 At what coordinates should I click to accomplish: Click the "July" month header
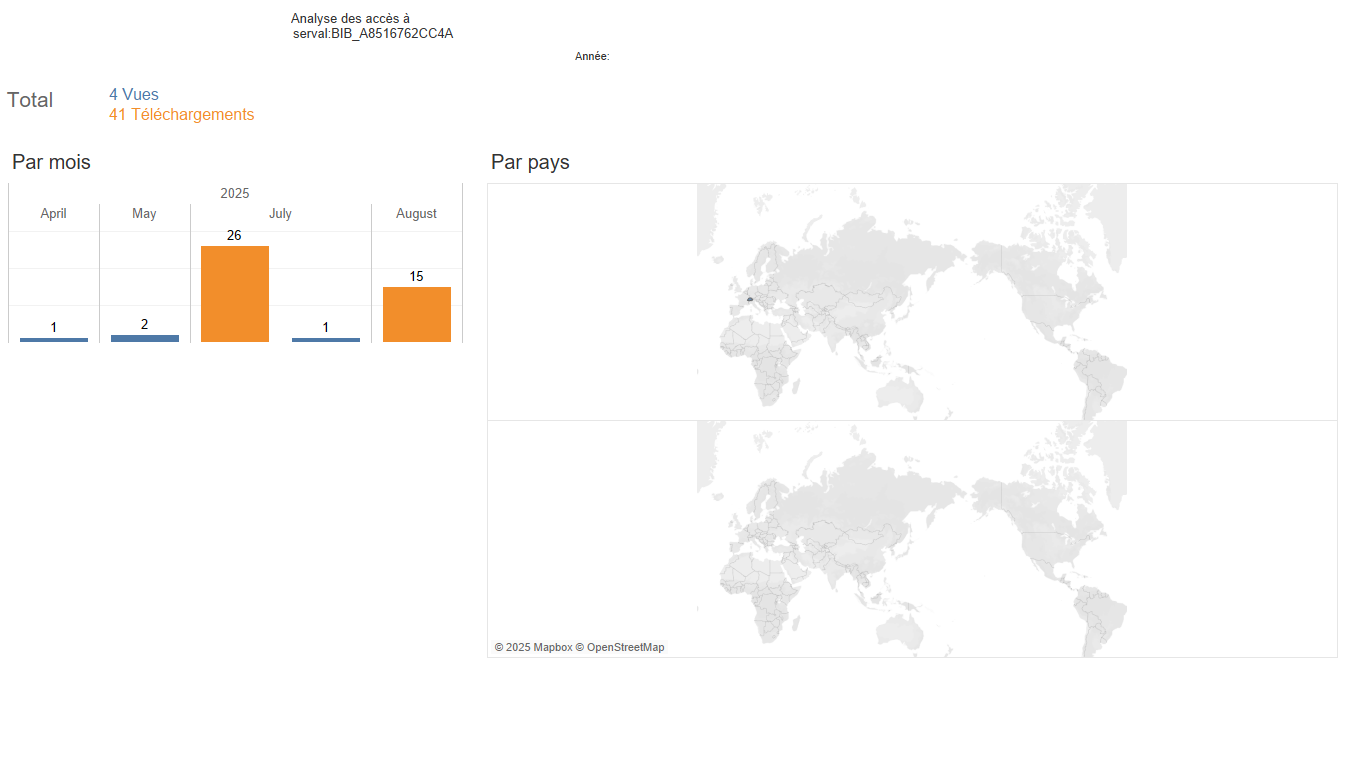click(x=281, y=214)
